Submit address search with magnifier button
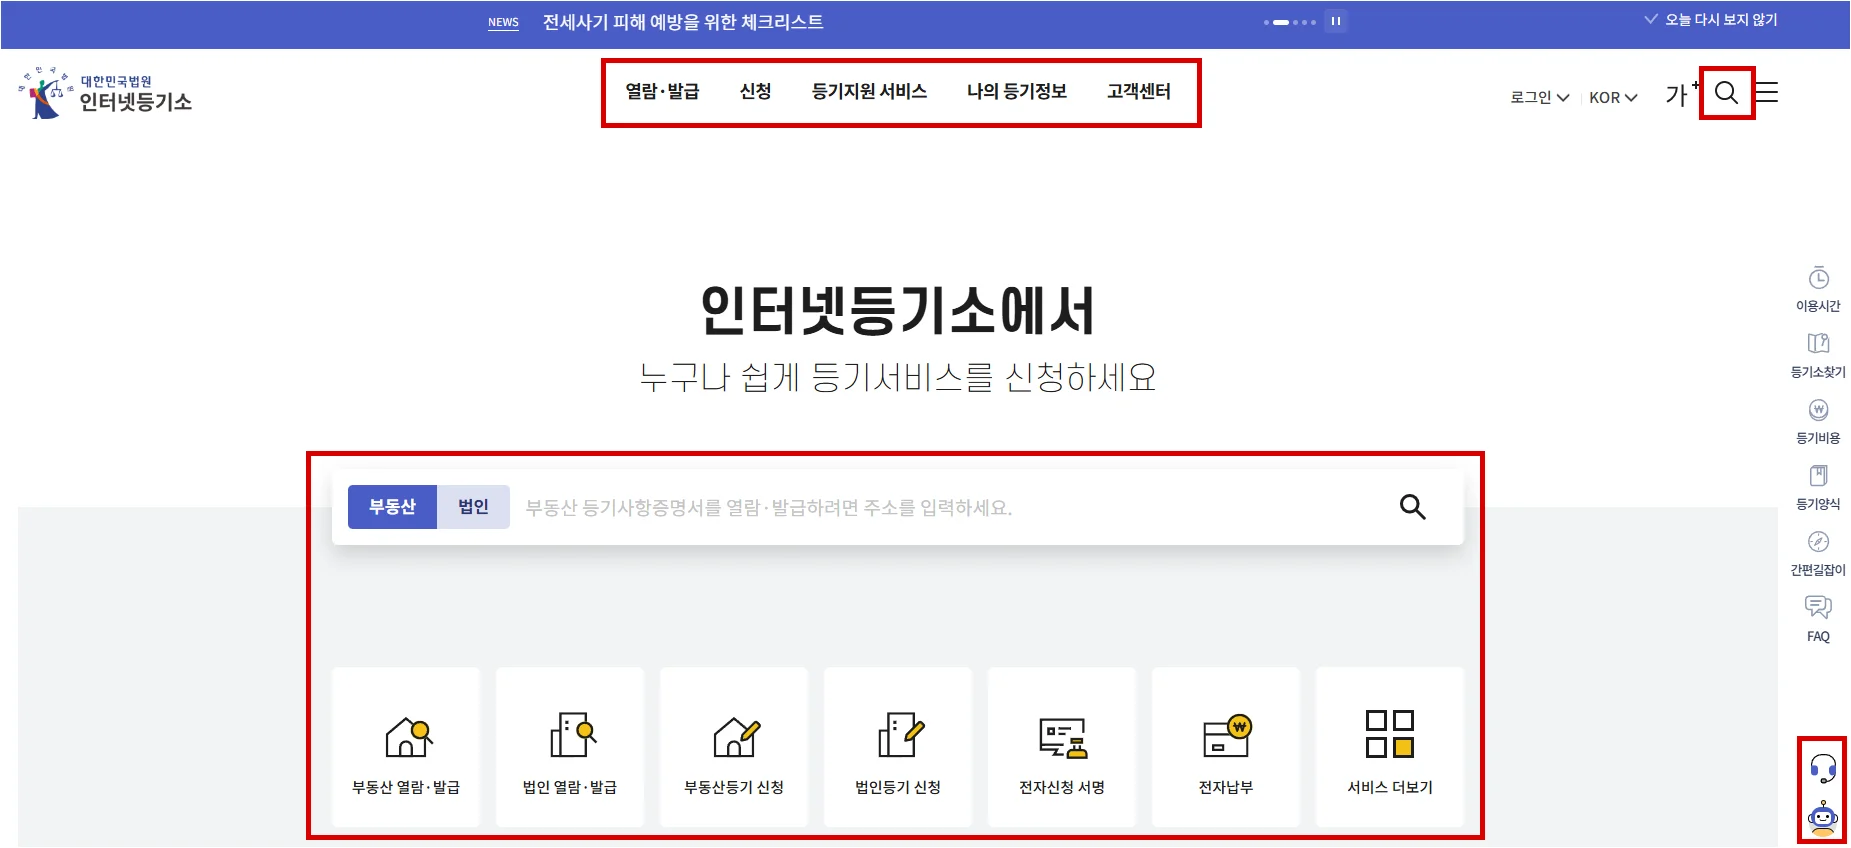 click(1412, 507)
